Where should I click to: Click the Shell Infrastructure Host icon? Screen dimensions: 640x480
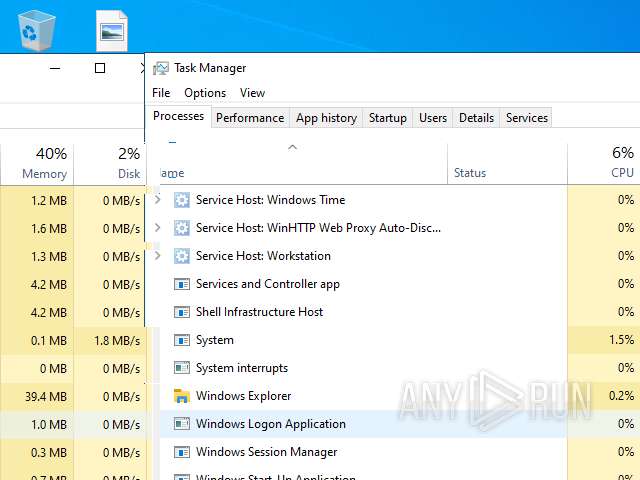pyautogui.click(x=182, y=312)
